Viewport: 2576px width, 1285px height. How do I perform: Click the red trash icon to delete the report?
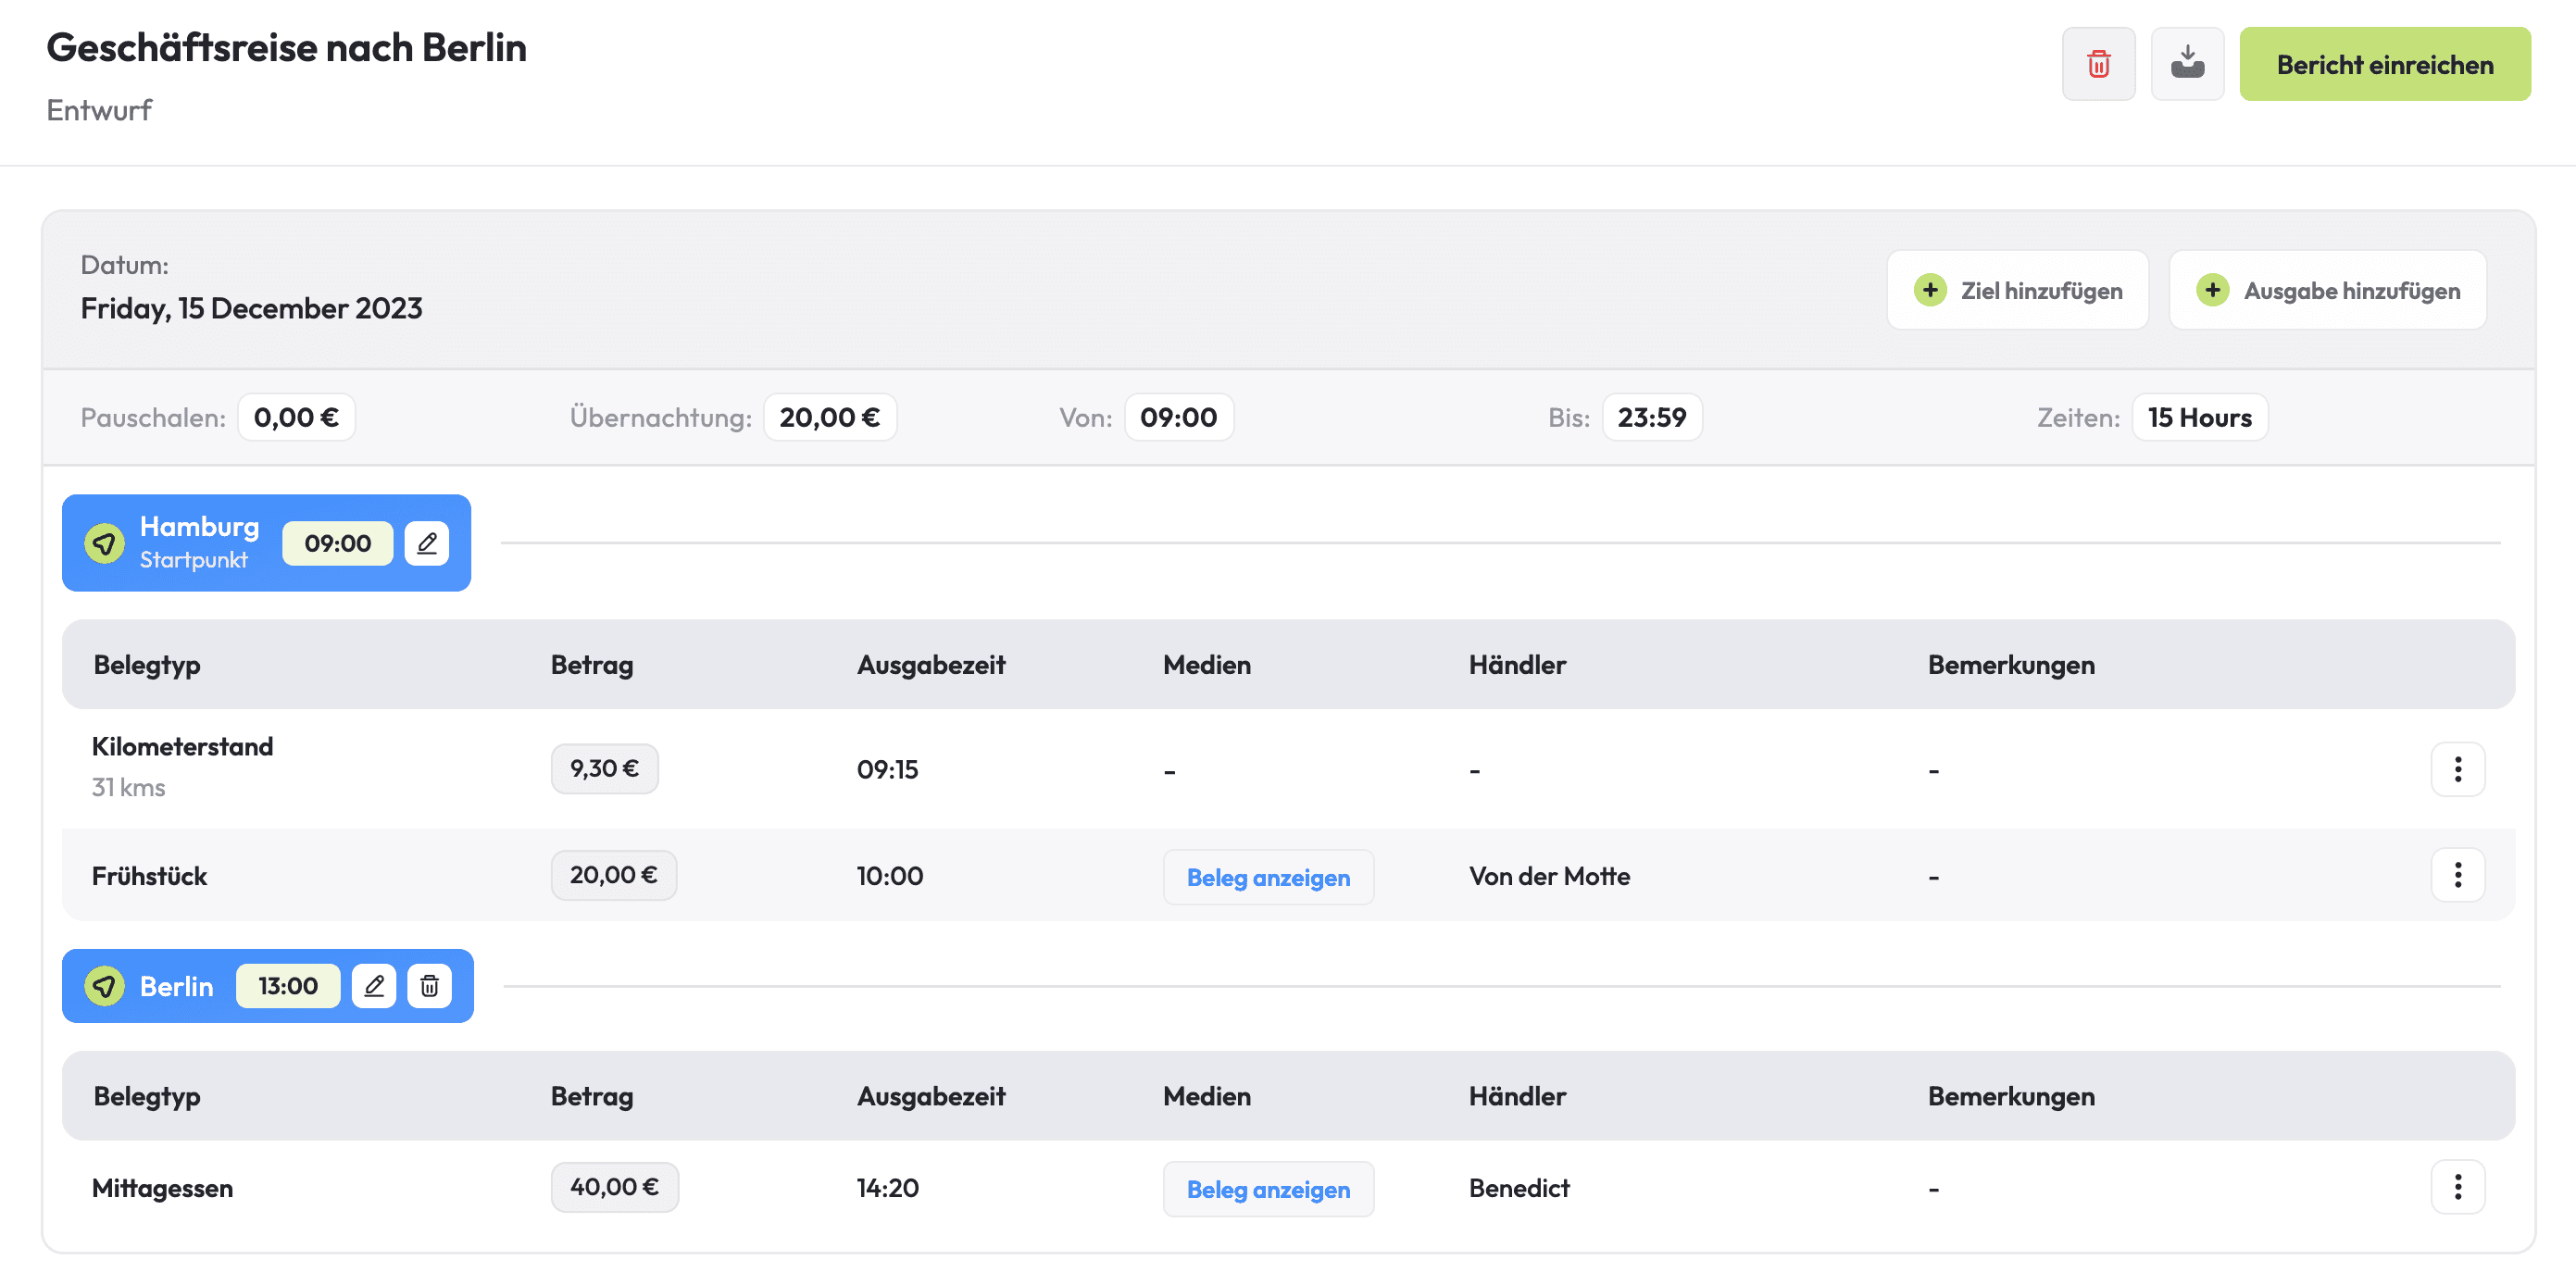pyautogui.click(x=2098, y=64)
